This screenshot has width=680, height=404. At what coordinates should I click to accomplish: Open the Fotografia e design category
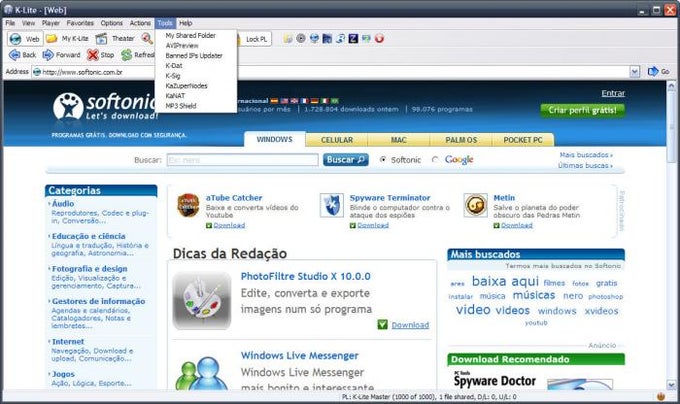point(90,269)
